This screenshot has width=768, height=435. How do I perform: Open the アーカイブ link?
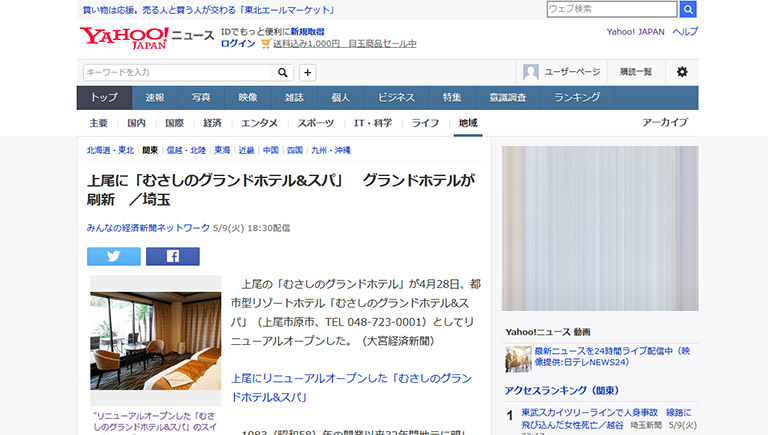tap(665, 122)
